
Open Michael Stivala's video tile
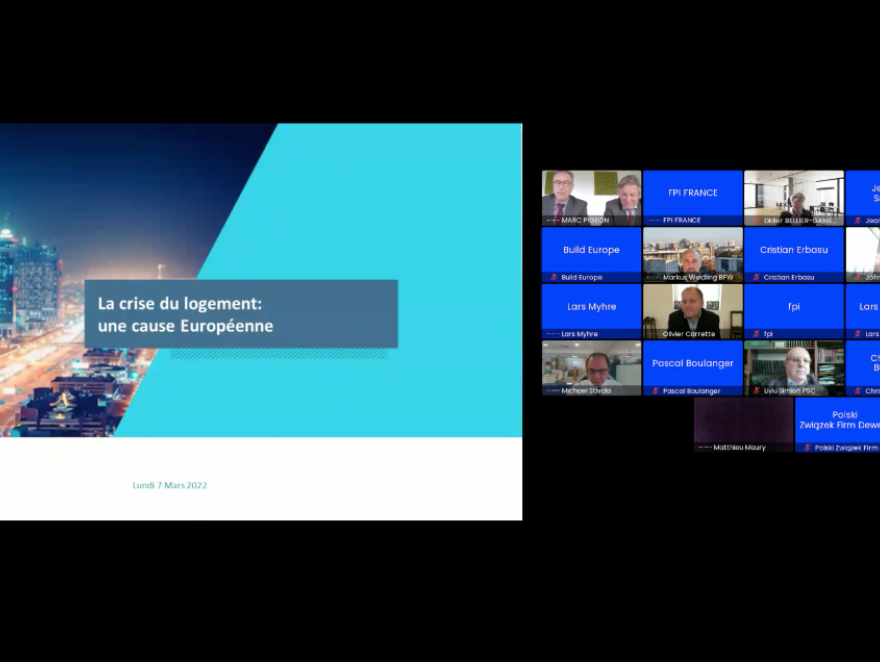pyautogui.click(x=591, y=368)
